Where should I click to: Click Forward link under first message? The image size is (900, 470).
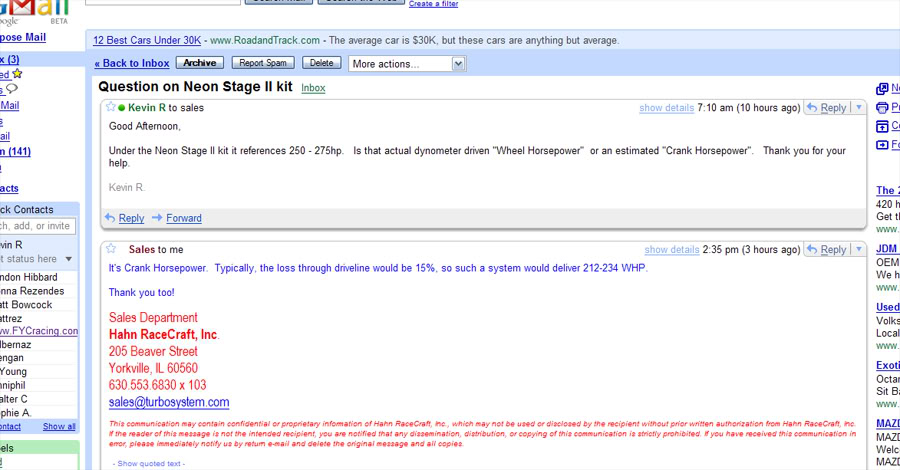click(184, 218)
